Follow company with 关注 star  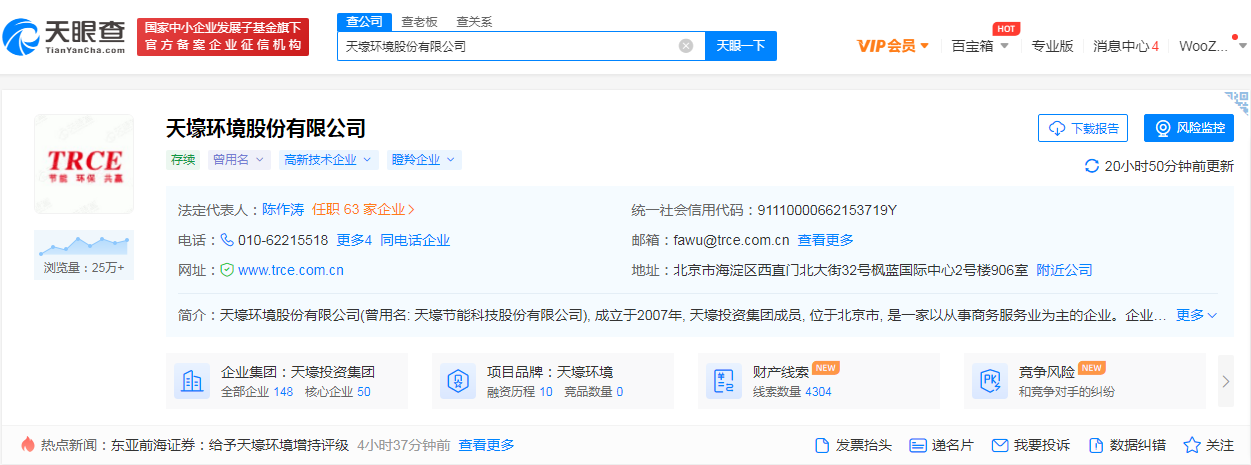(x=1192, y=445)
